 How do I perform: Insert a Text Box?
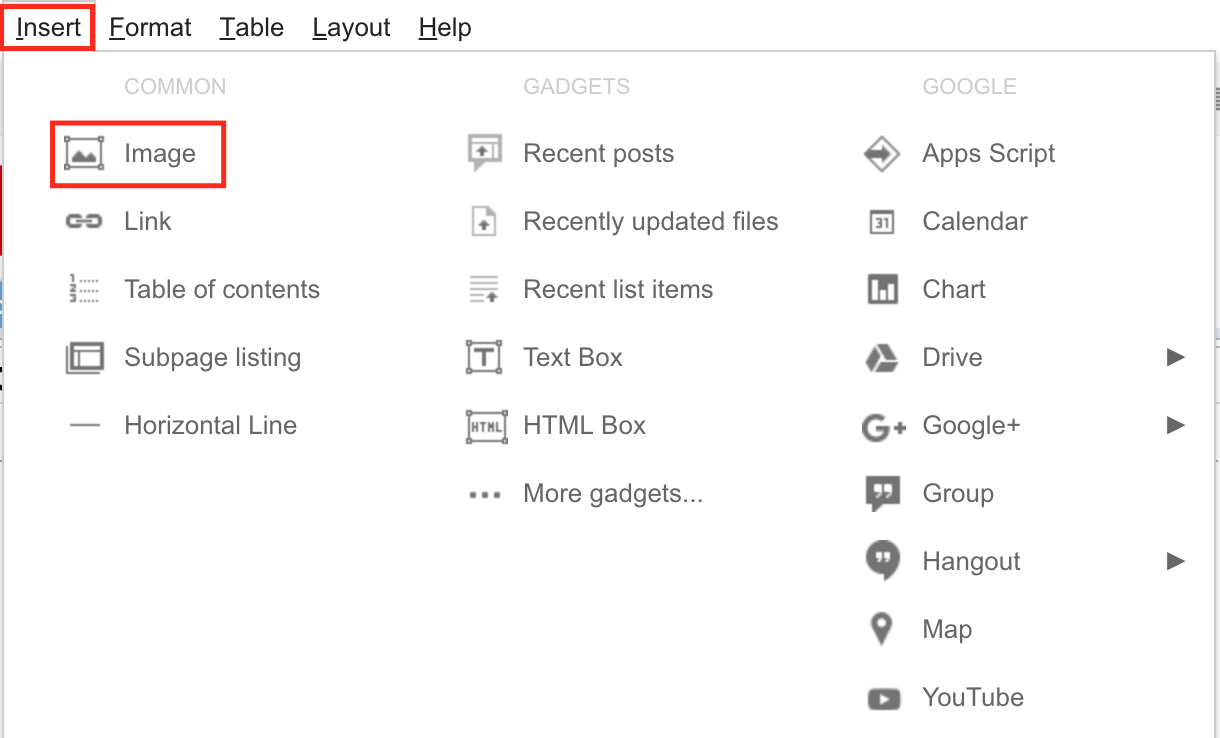coord(573,357)
